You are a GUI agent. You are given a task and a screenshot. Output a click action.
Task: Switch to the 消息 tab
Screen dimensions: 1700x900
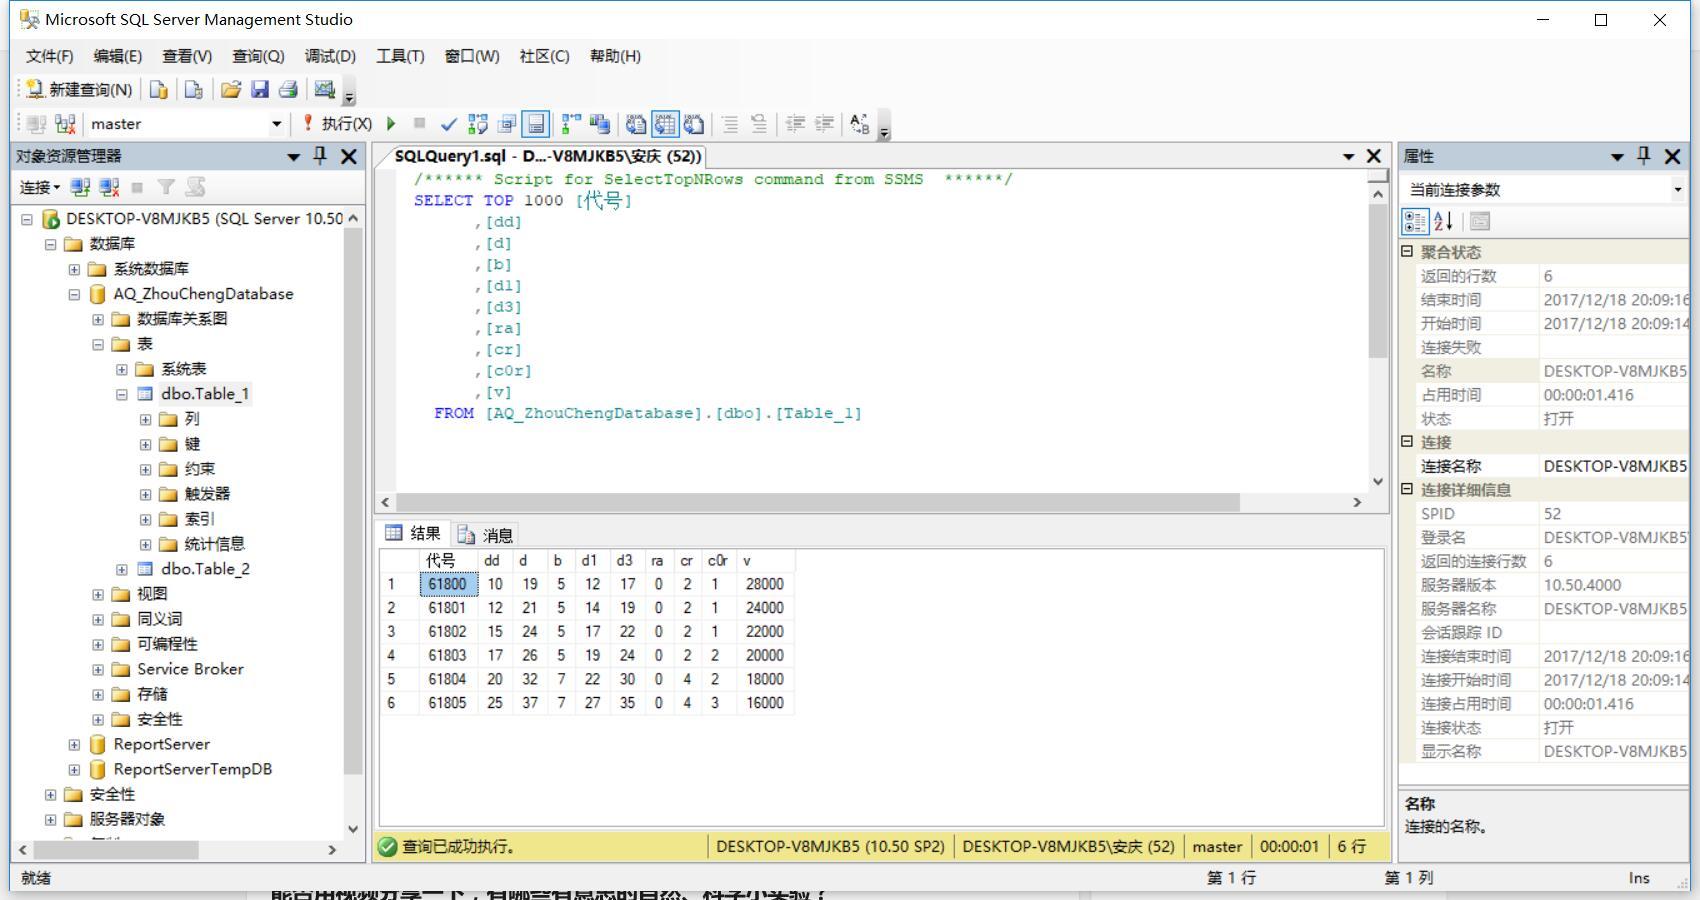click(x=495, y=533)
